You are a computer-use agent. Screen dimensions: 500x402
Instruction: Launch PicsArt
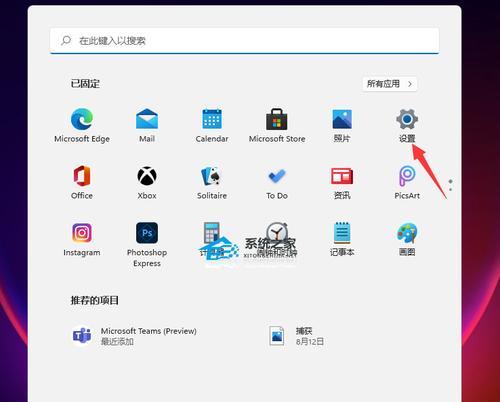coord(407,182)
